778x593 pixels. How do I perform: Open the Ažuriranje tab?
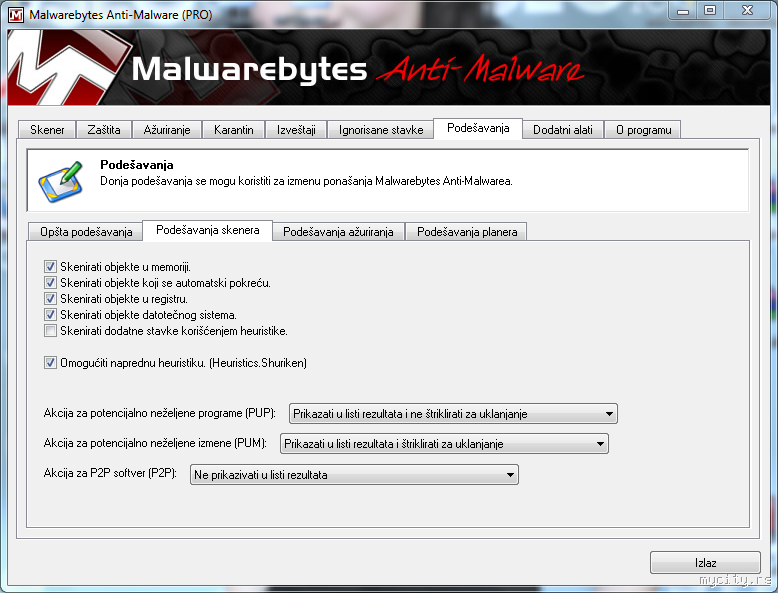coord(167,130)
